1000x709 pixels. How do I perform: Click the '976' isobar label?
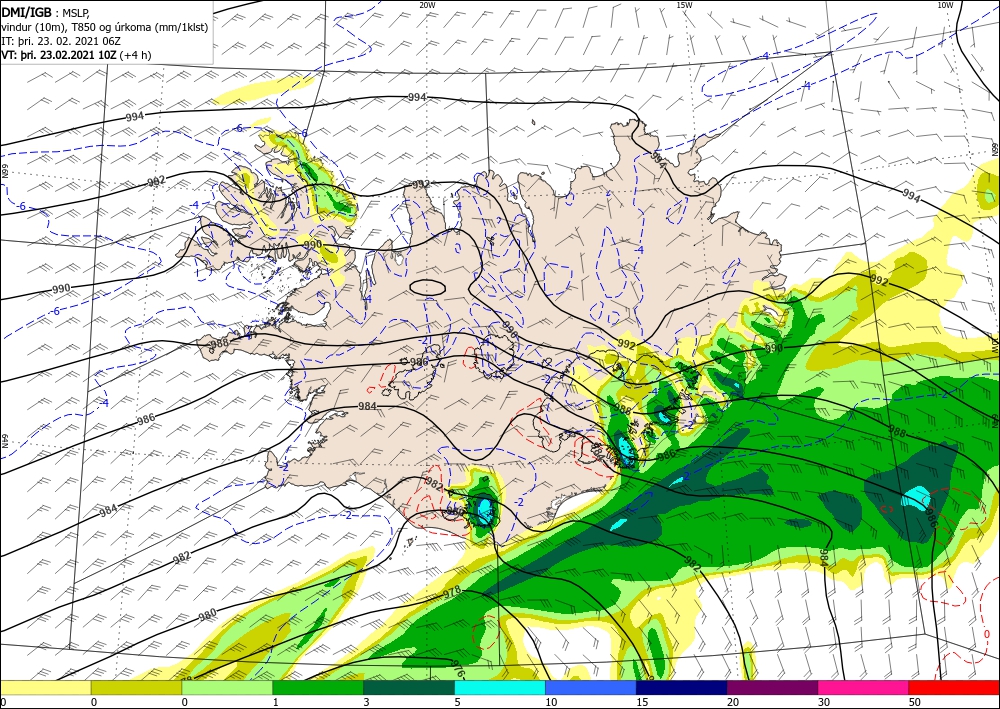pyautogui.click(x=457, y=670)
